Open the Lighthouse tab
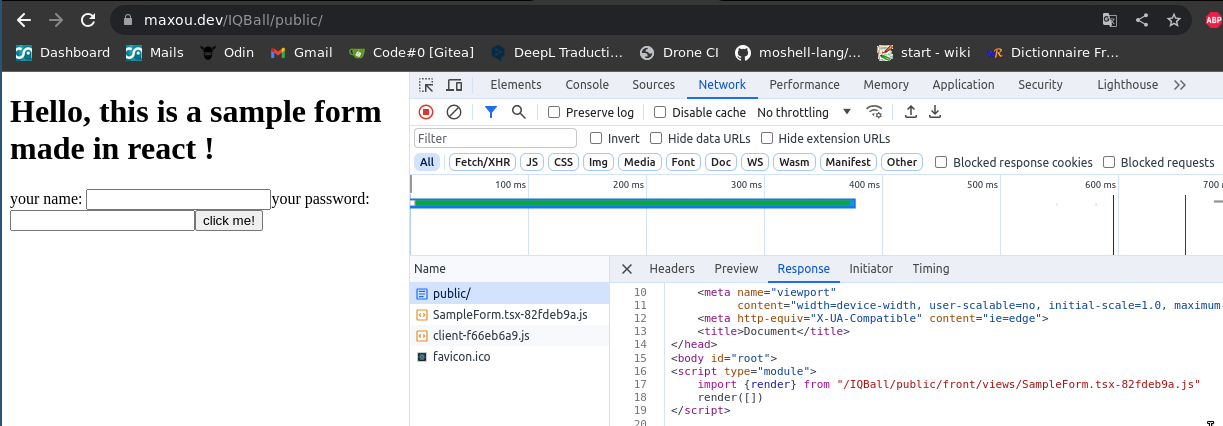Viewport: 1223px width, 426px height. tap(1127, 85)
